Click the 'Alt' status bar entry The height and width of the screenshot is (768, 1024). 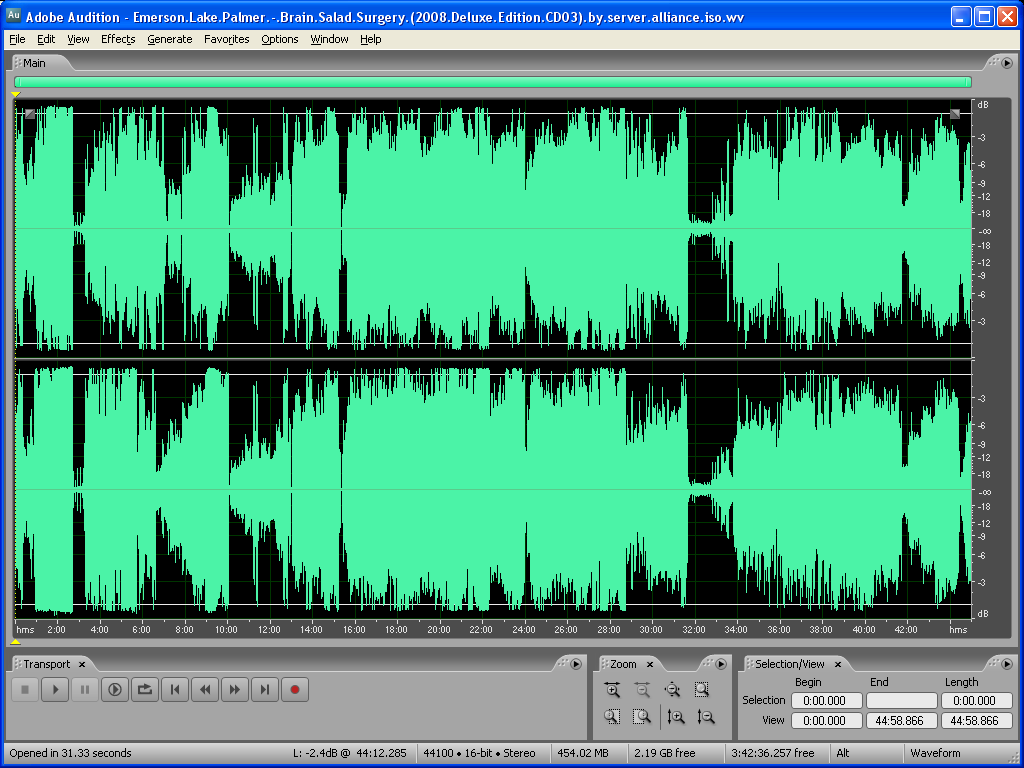(843, 753)
